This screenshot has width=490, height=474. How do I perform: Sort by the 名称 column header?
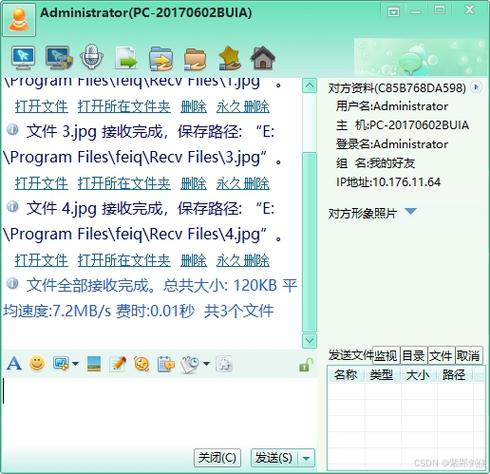[346, 375]
